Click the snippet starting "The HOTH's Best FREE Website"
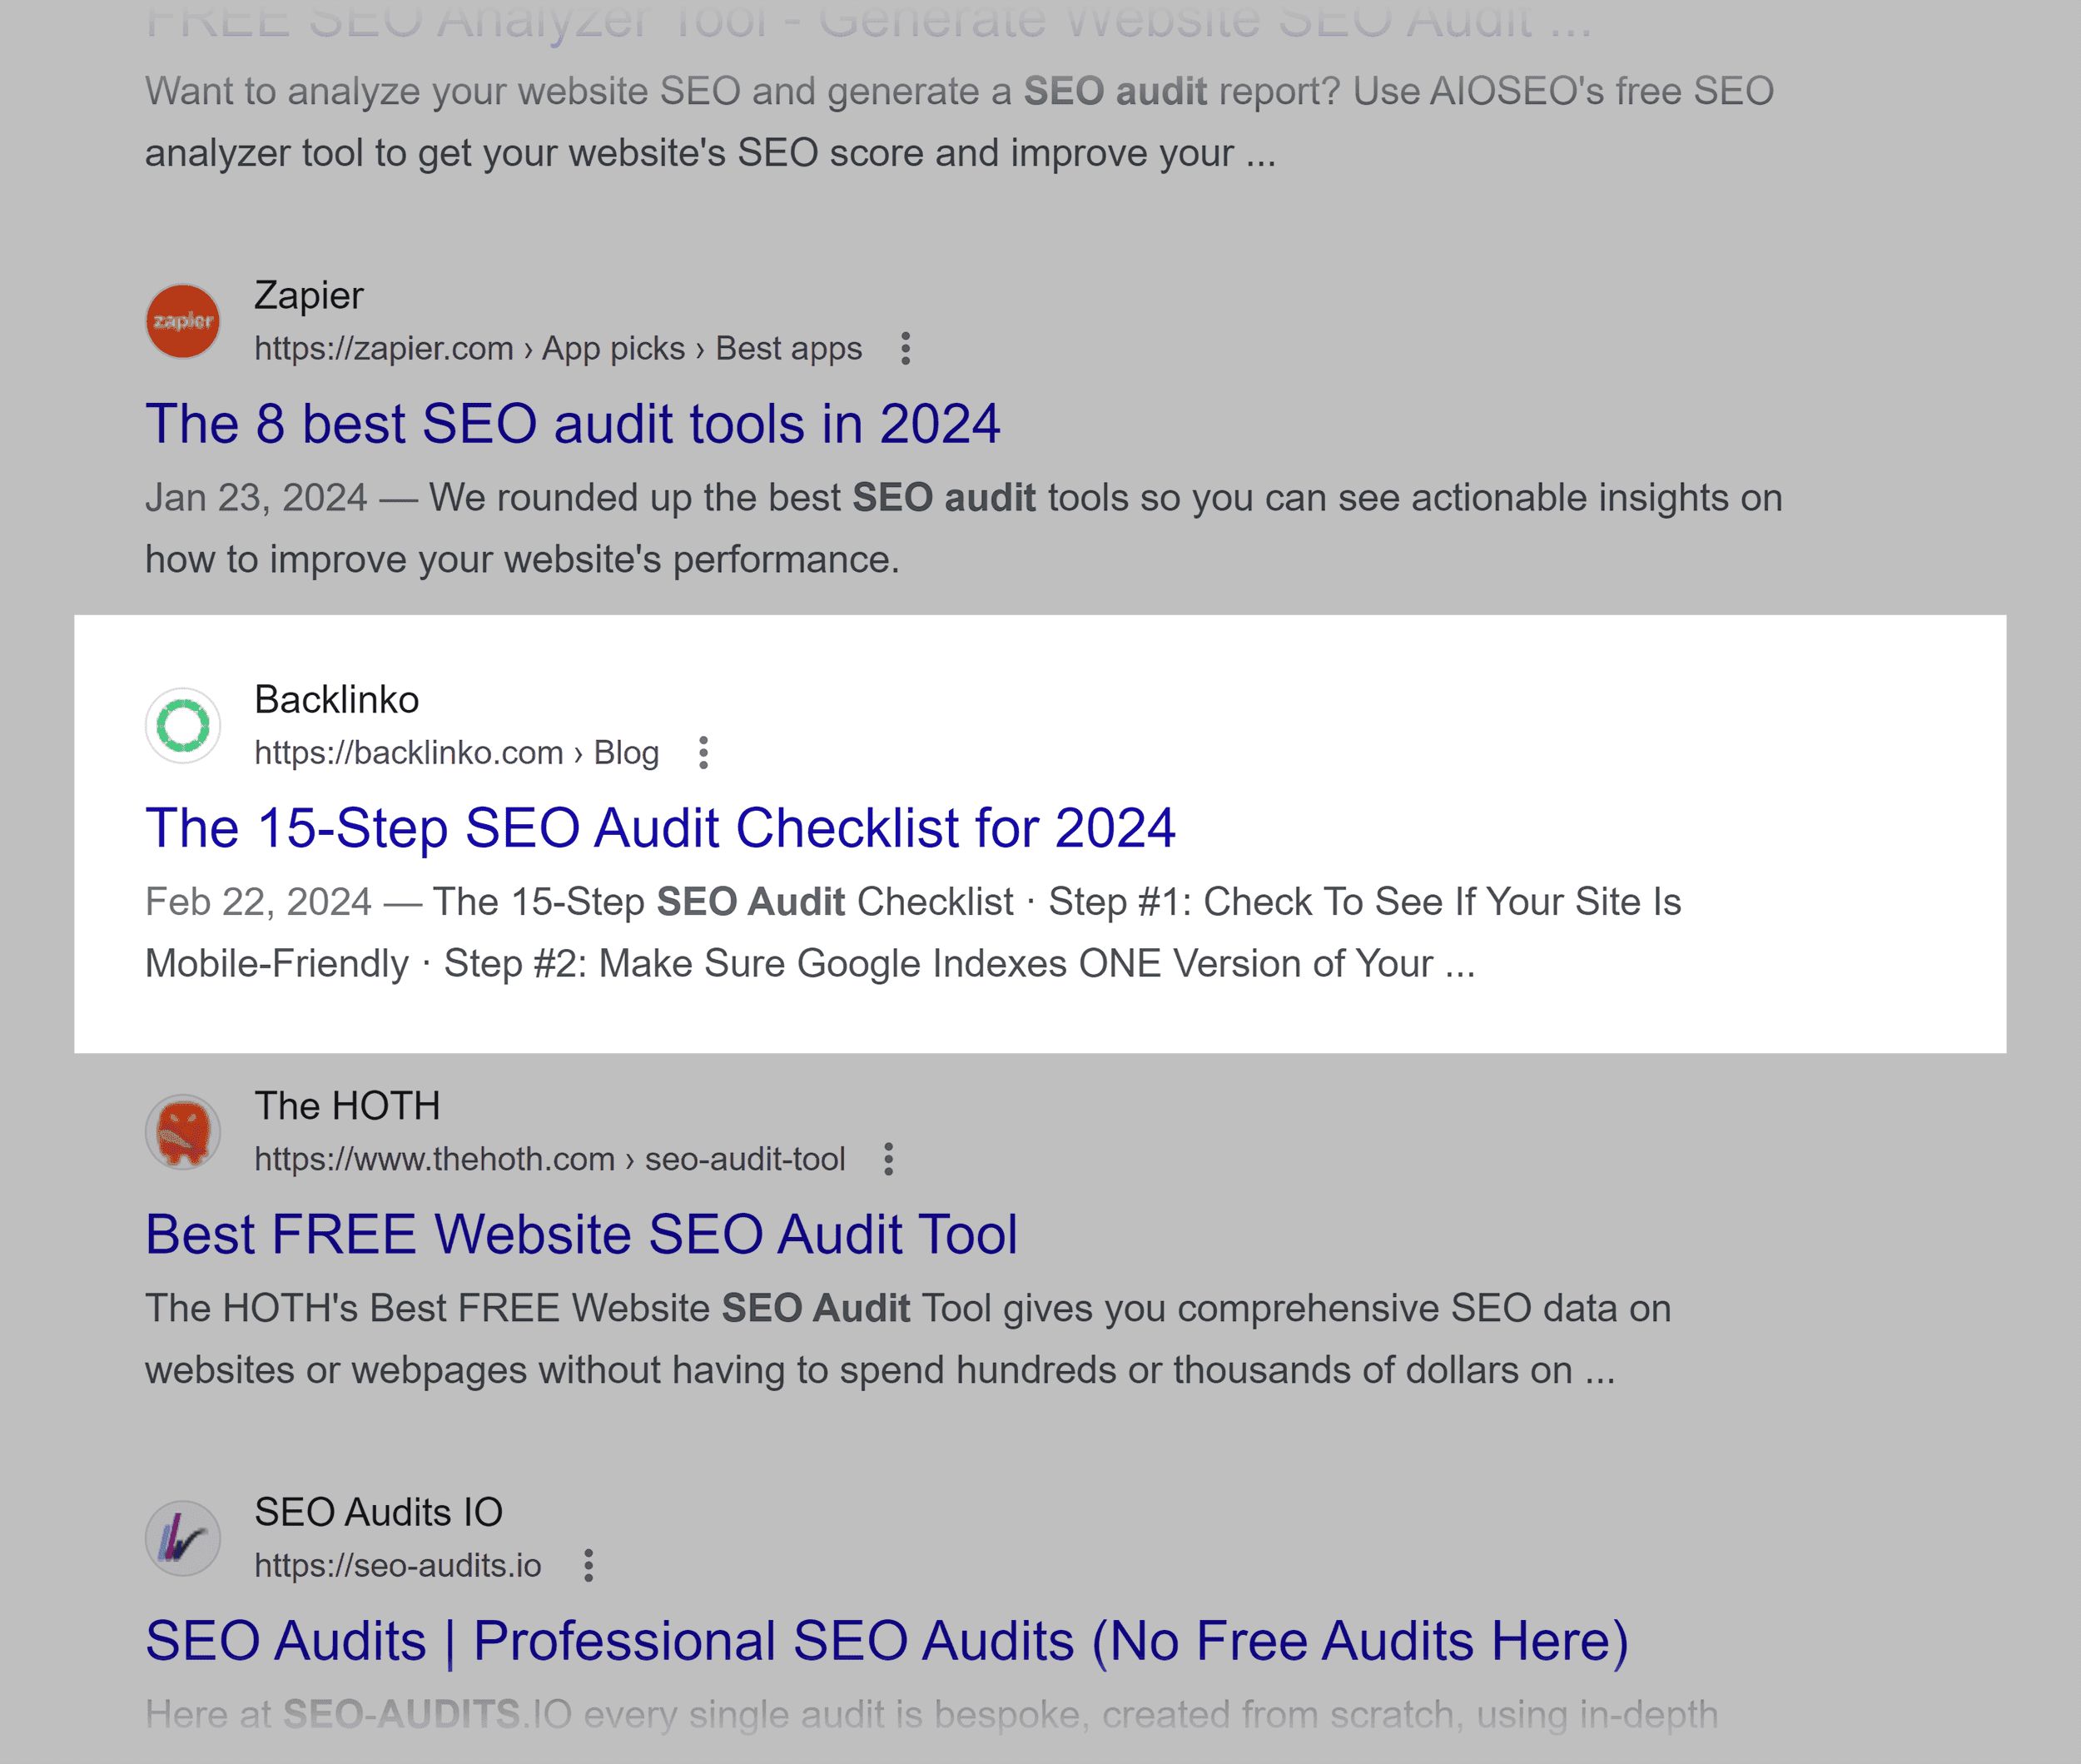Screen dimensions: 2081x1764 click(907, 1339)
